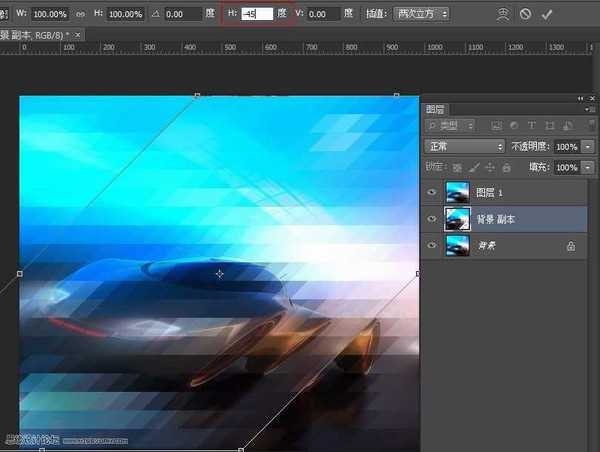Click the lock transparent pixels icon
600x452 pixels.
tap(457, 167)
